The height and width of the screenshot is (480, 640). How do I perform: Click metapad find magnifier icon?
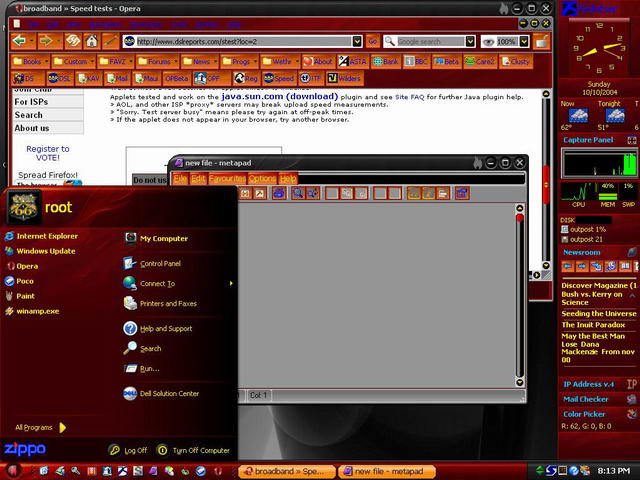click(x=298, y=193)
